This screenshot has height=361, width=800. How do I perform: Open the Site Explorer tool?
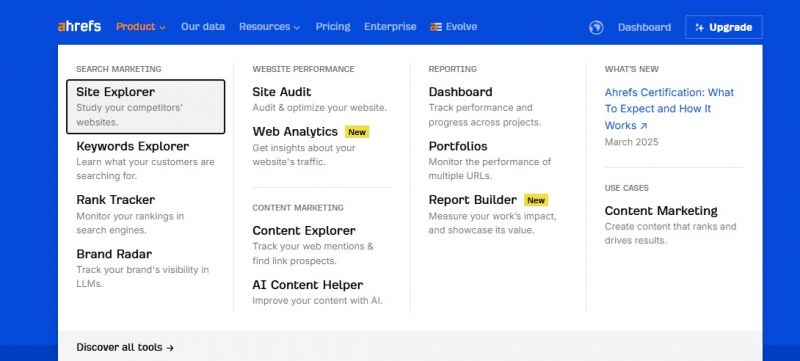[145, 107]
